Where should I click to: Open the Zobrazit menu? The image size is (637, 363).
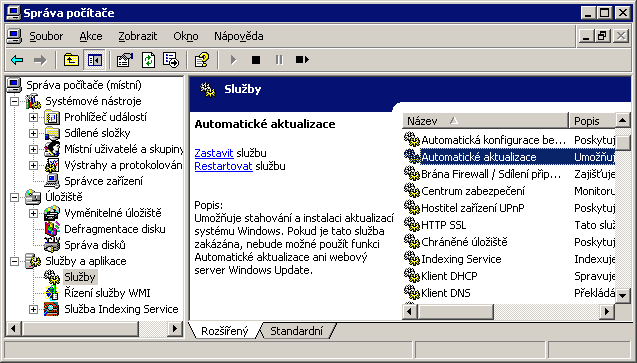[137, 37]
